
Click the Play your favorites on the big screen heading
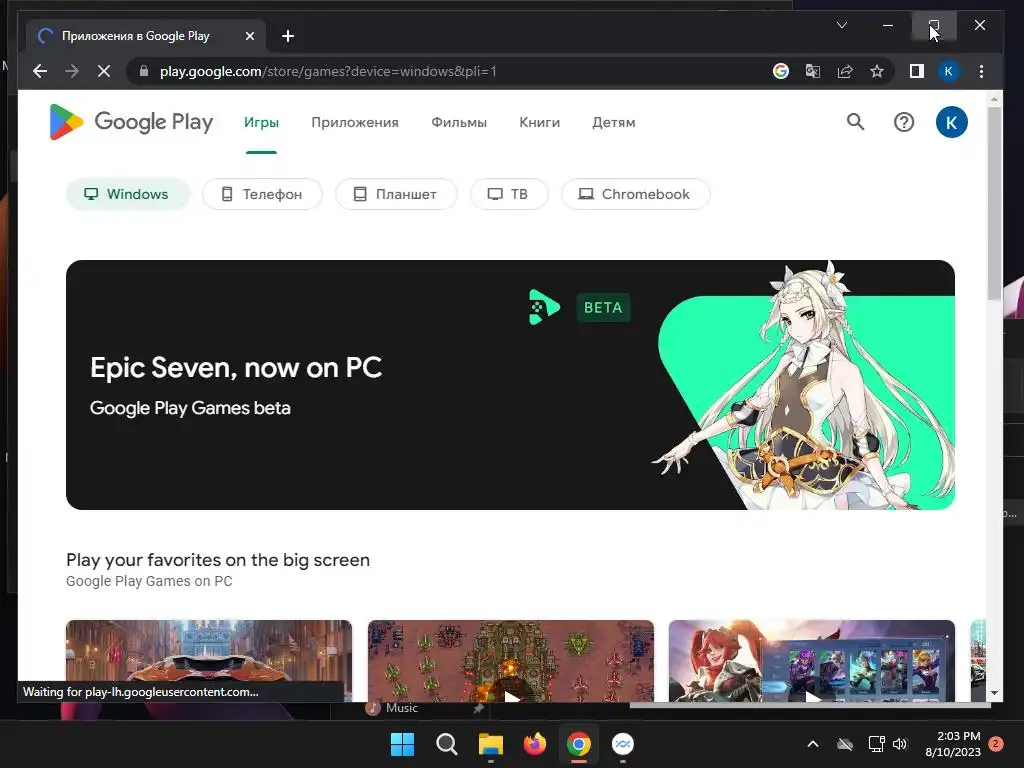[217, 560]
